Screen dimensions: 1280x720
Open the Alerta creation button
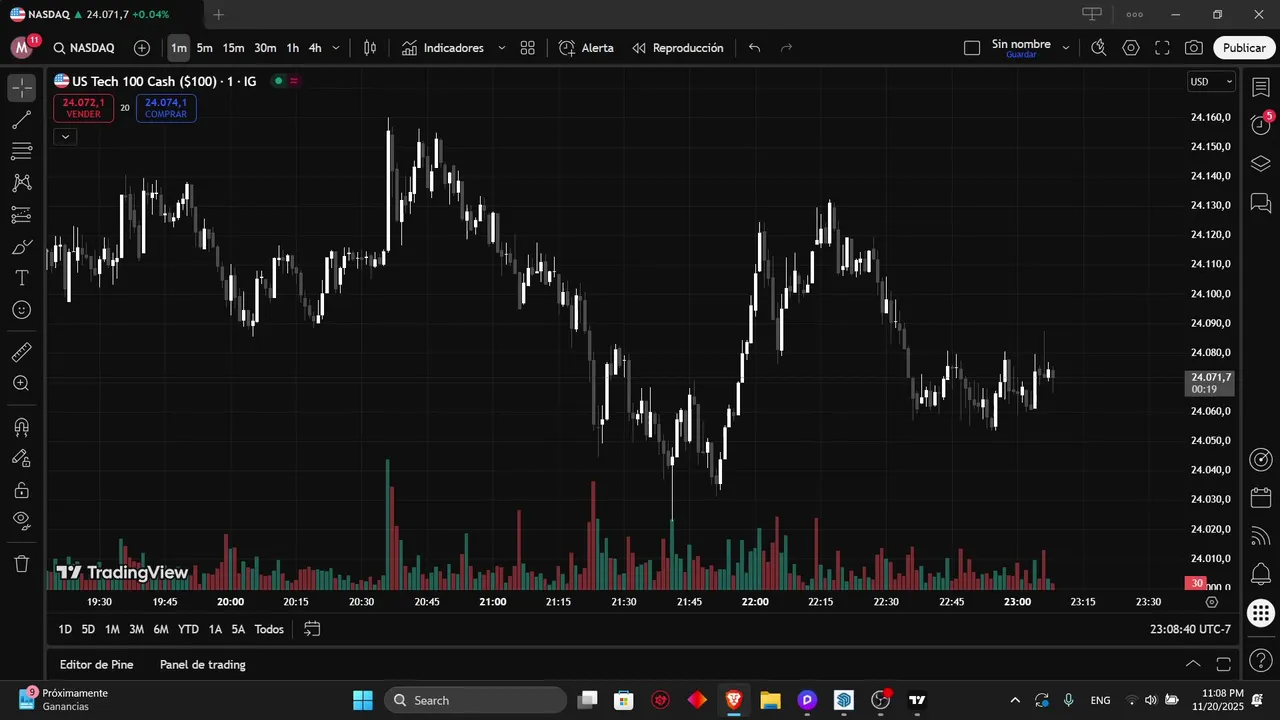pyautogui.click(x=586, y=48)
